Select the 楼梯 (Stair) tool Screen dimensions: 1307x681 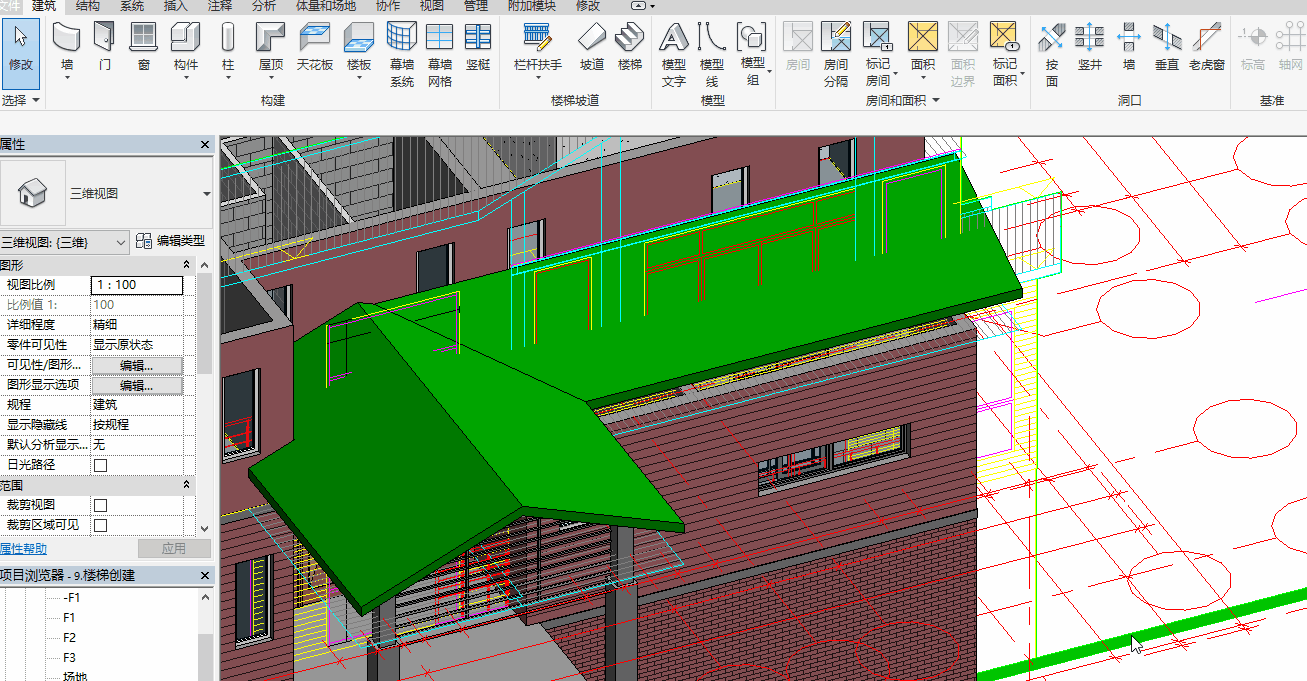click(x=629, y=37)
